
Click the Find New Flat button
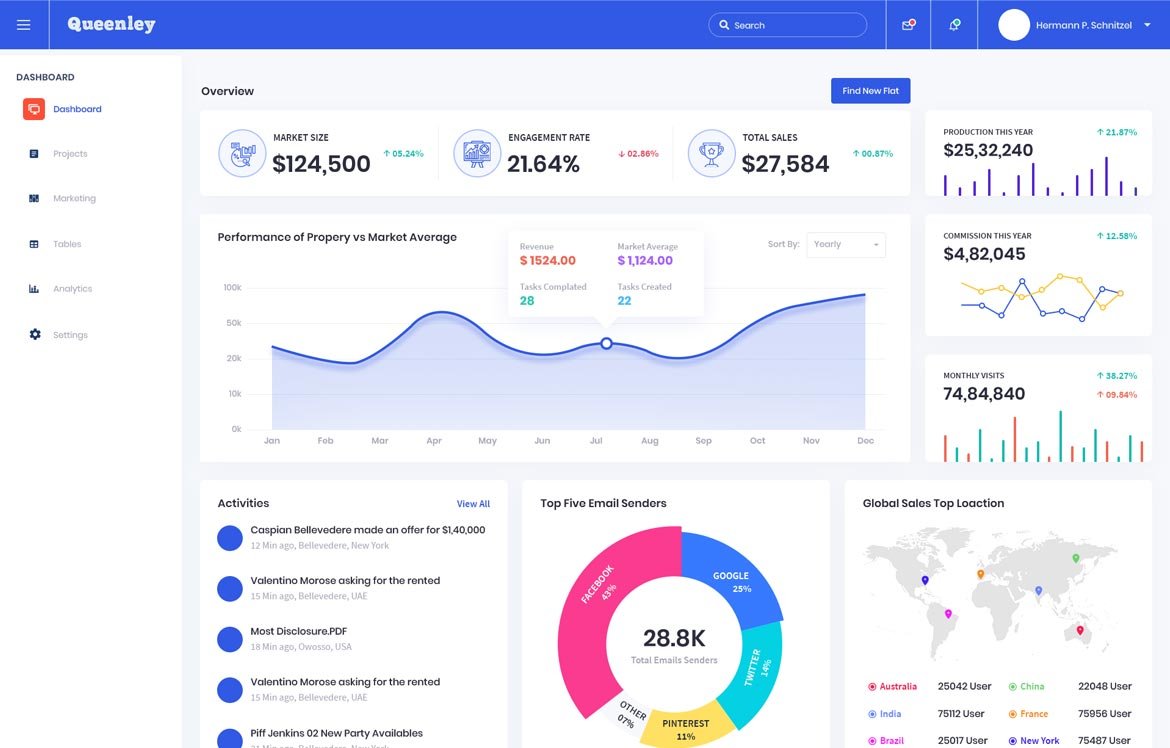point(870,90)
